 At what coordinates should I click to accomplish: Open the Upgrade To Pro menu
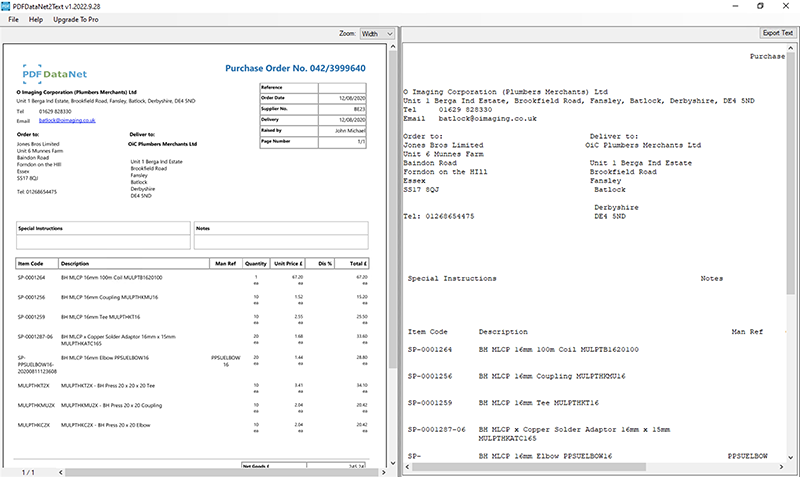76,19
